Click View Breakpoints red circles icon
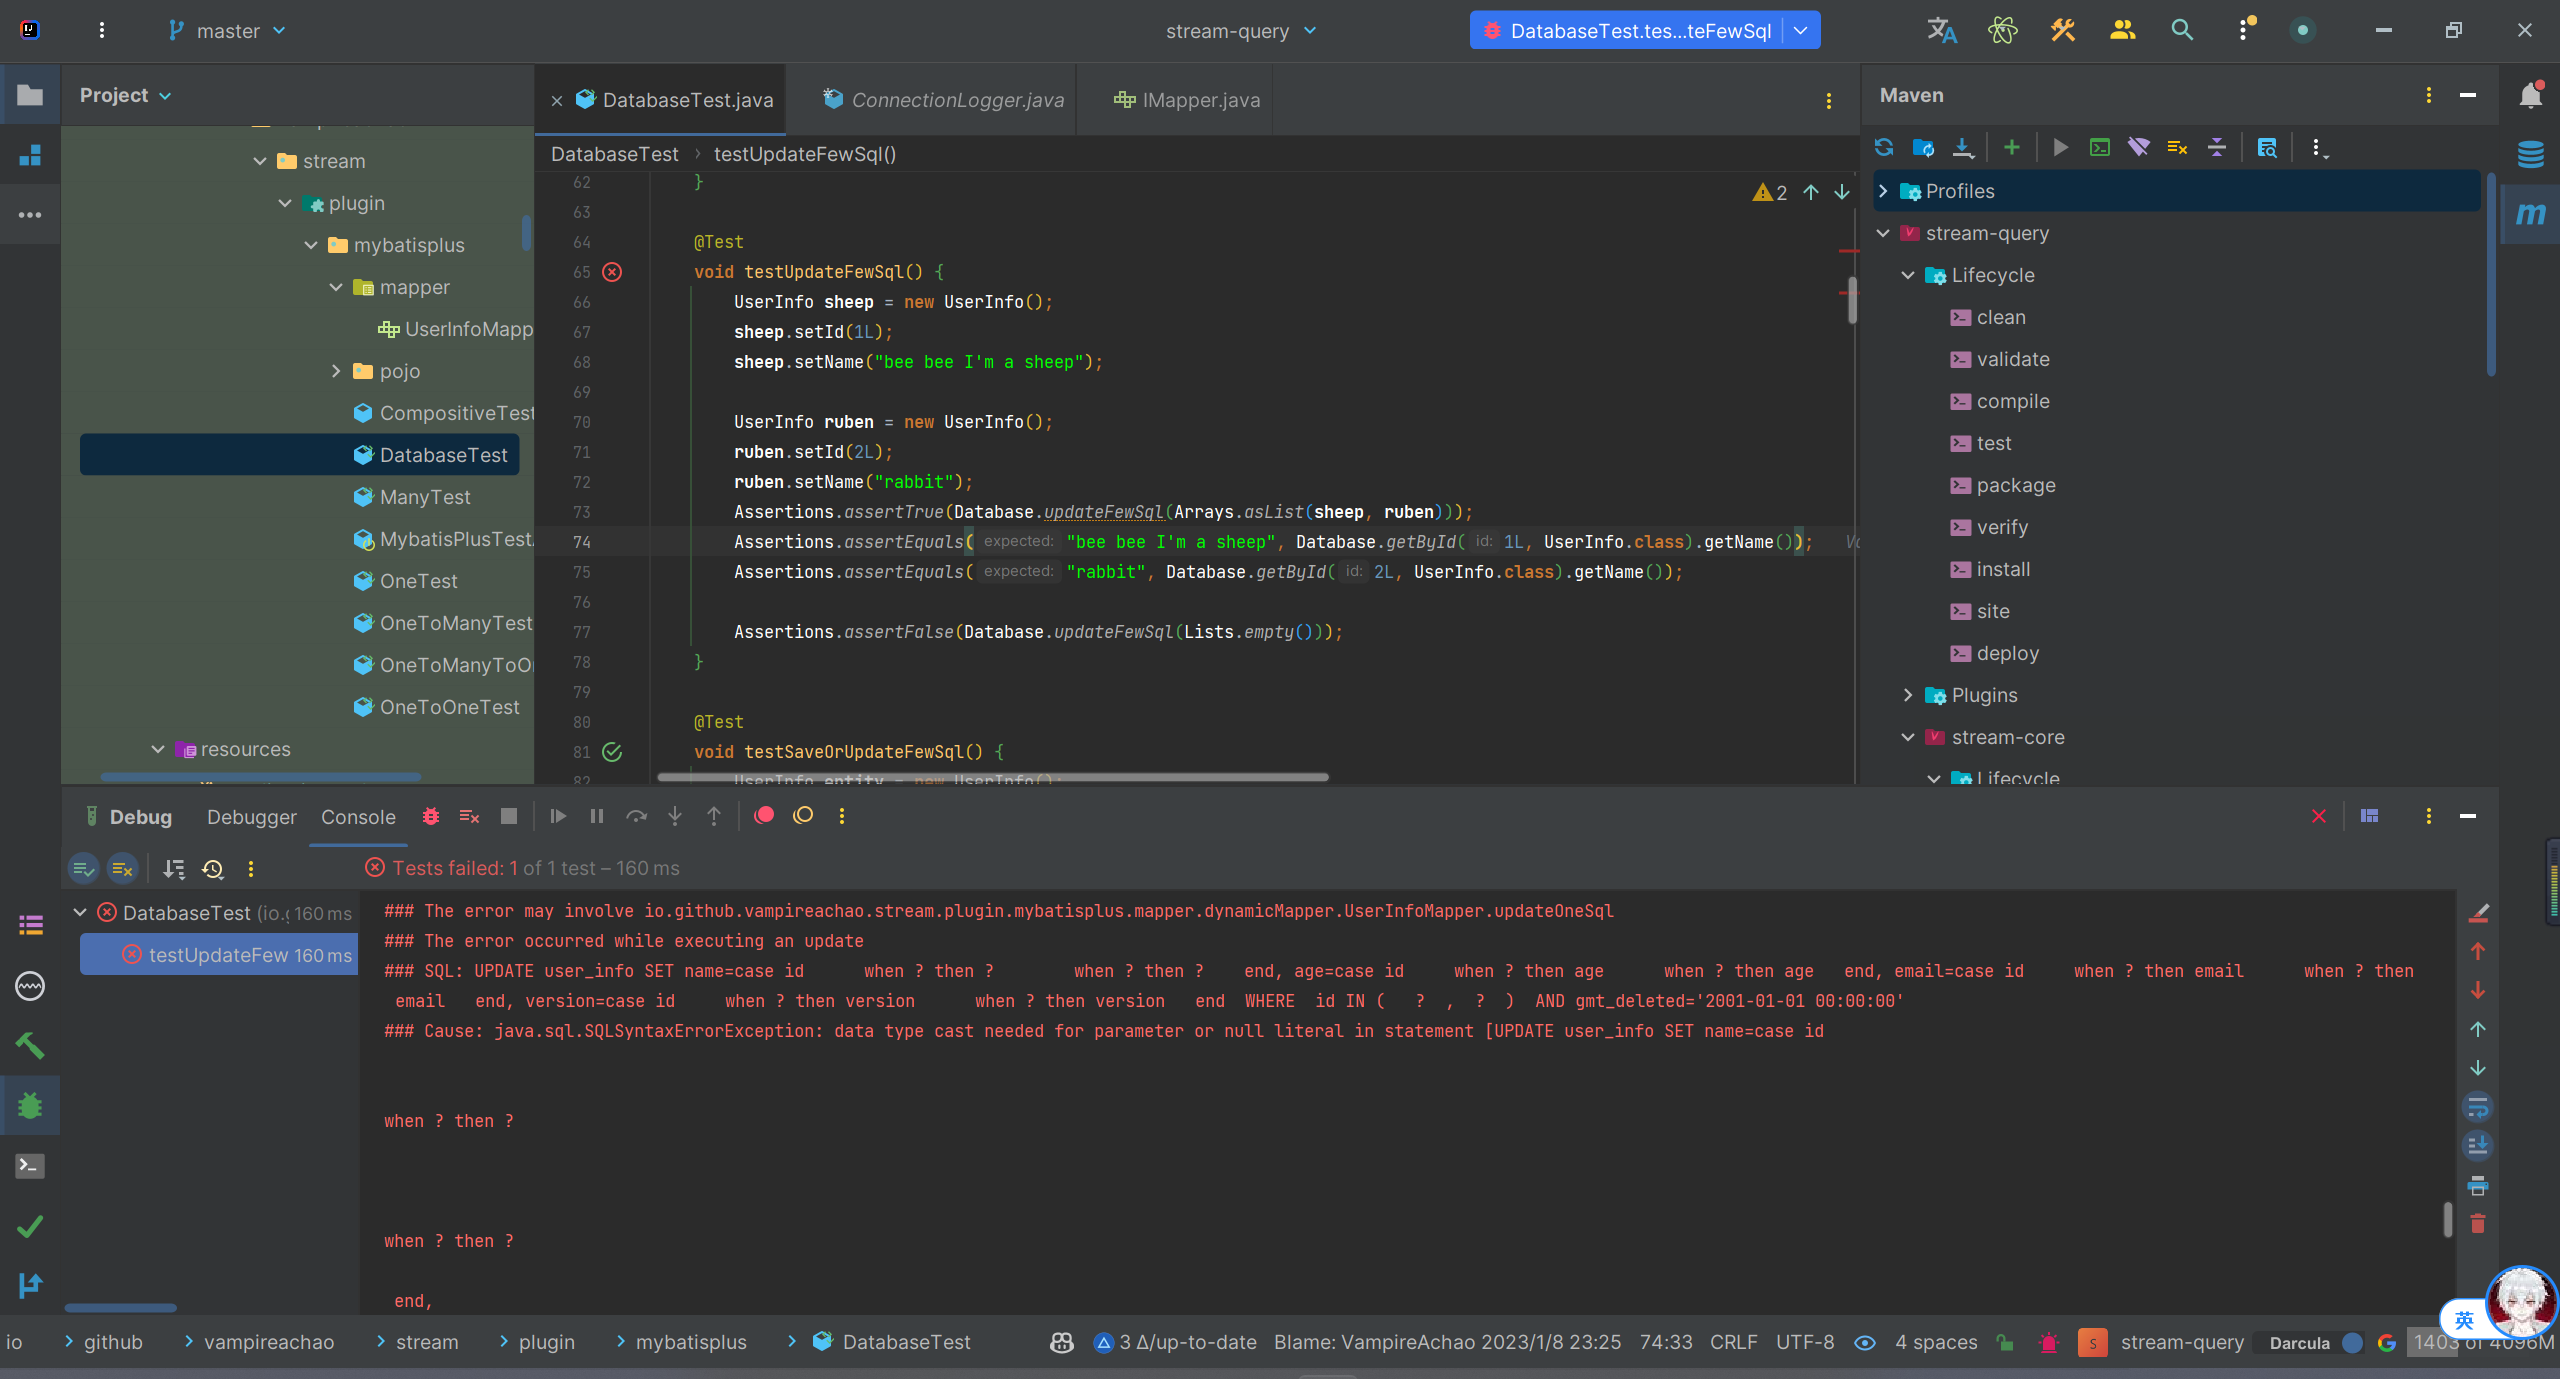 [764, 816]
